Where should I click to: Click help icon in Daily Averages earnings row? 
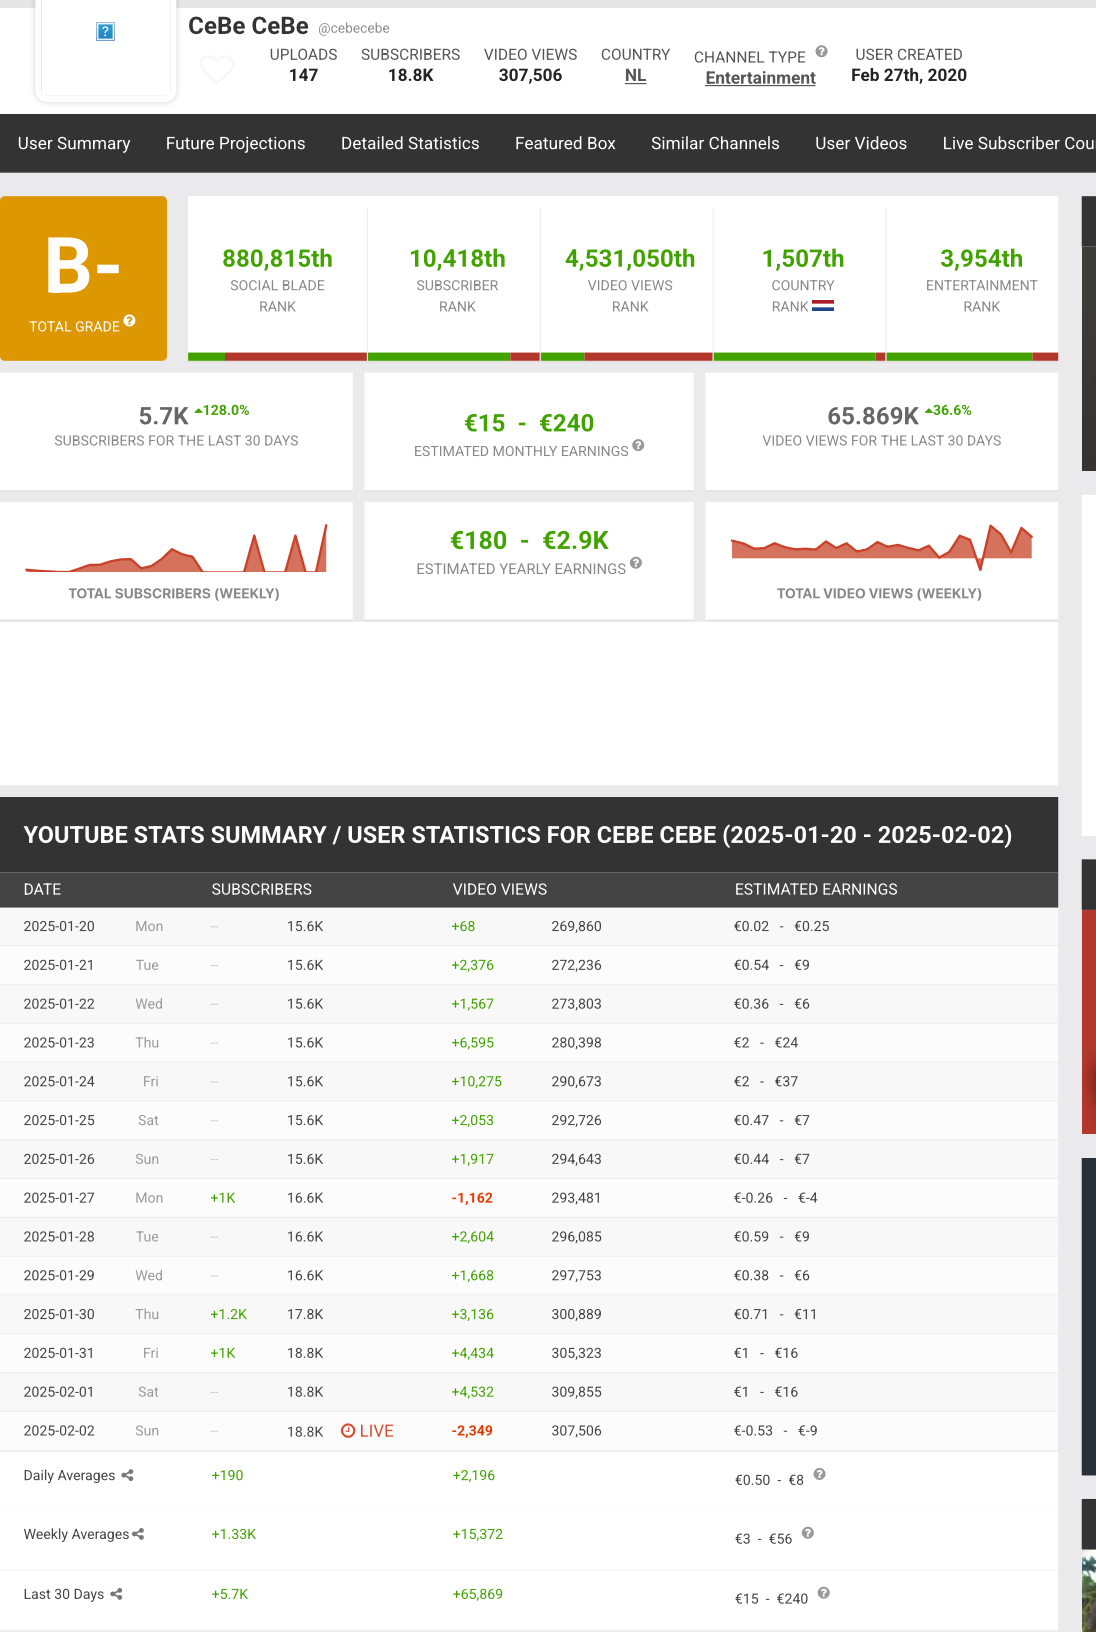pos(819,1475)
